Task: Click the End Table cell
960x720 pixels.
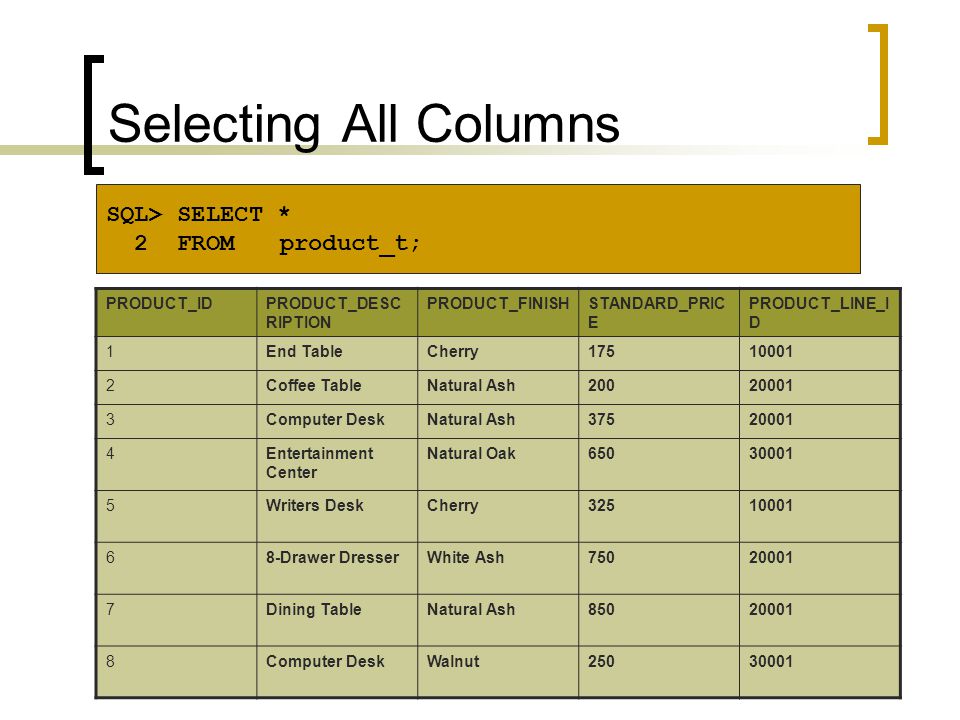Action: pos(337,353)
